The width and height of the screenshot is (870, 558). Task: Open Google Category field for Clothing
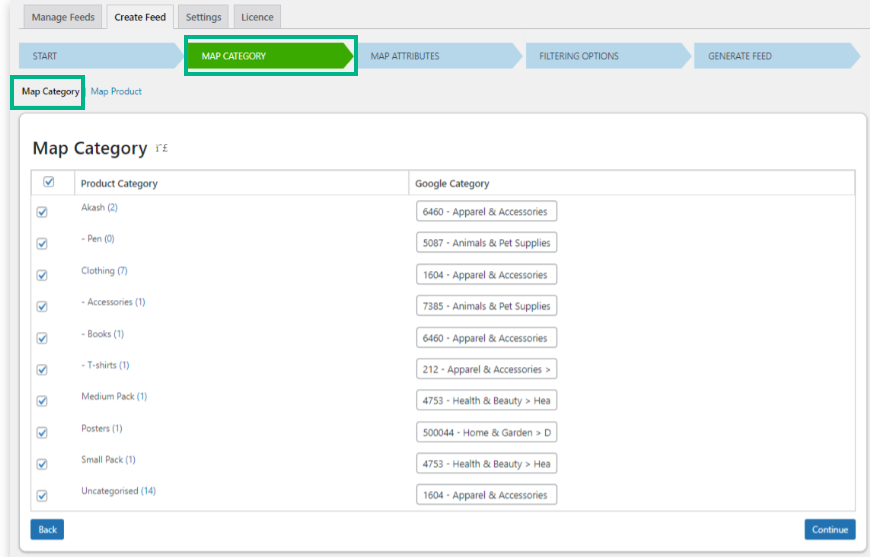[487, 275]
